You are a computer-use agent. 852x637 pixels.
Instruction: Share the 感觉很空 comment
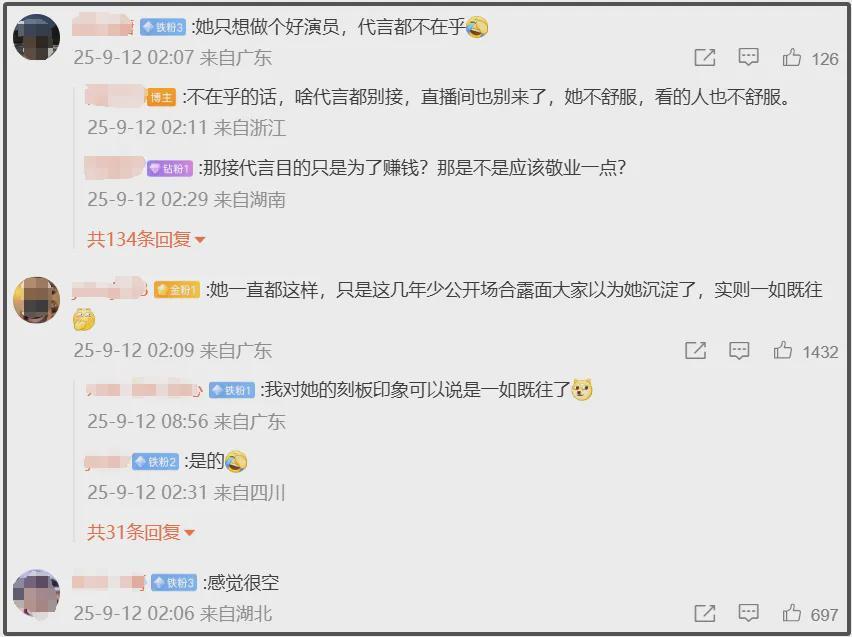705,614
